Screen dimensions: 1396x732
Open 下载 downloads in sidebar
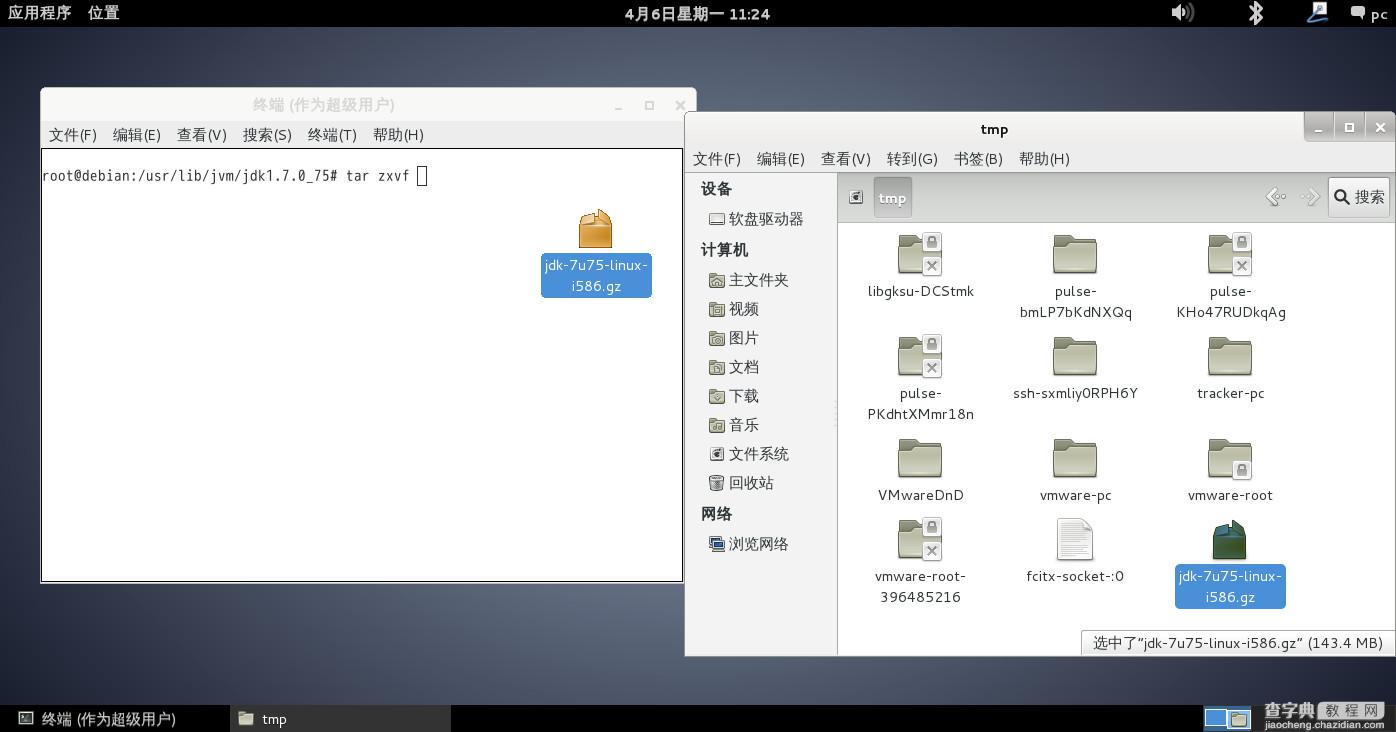(733, 396)
